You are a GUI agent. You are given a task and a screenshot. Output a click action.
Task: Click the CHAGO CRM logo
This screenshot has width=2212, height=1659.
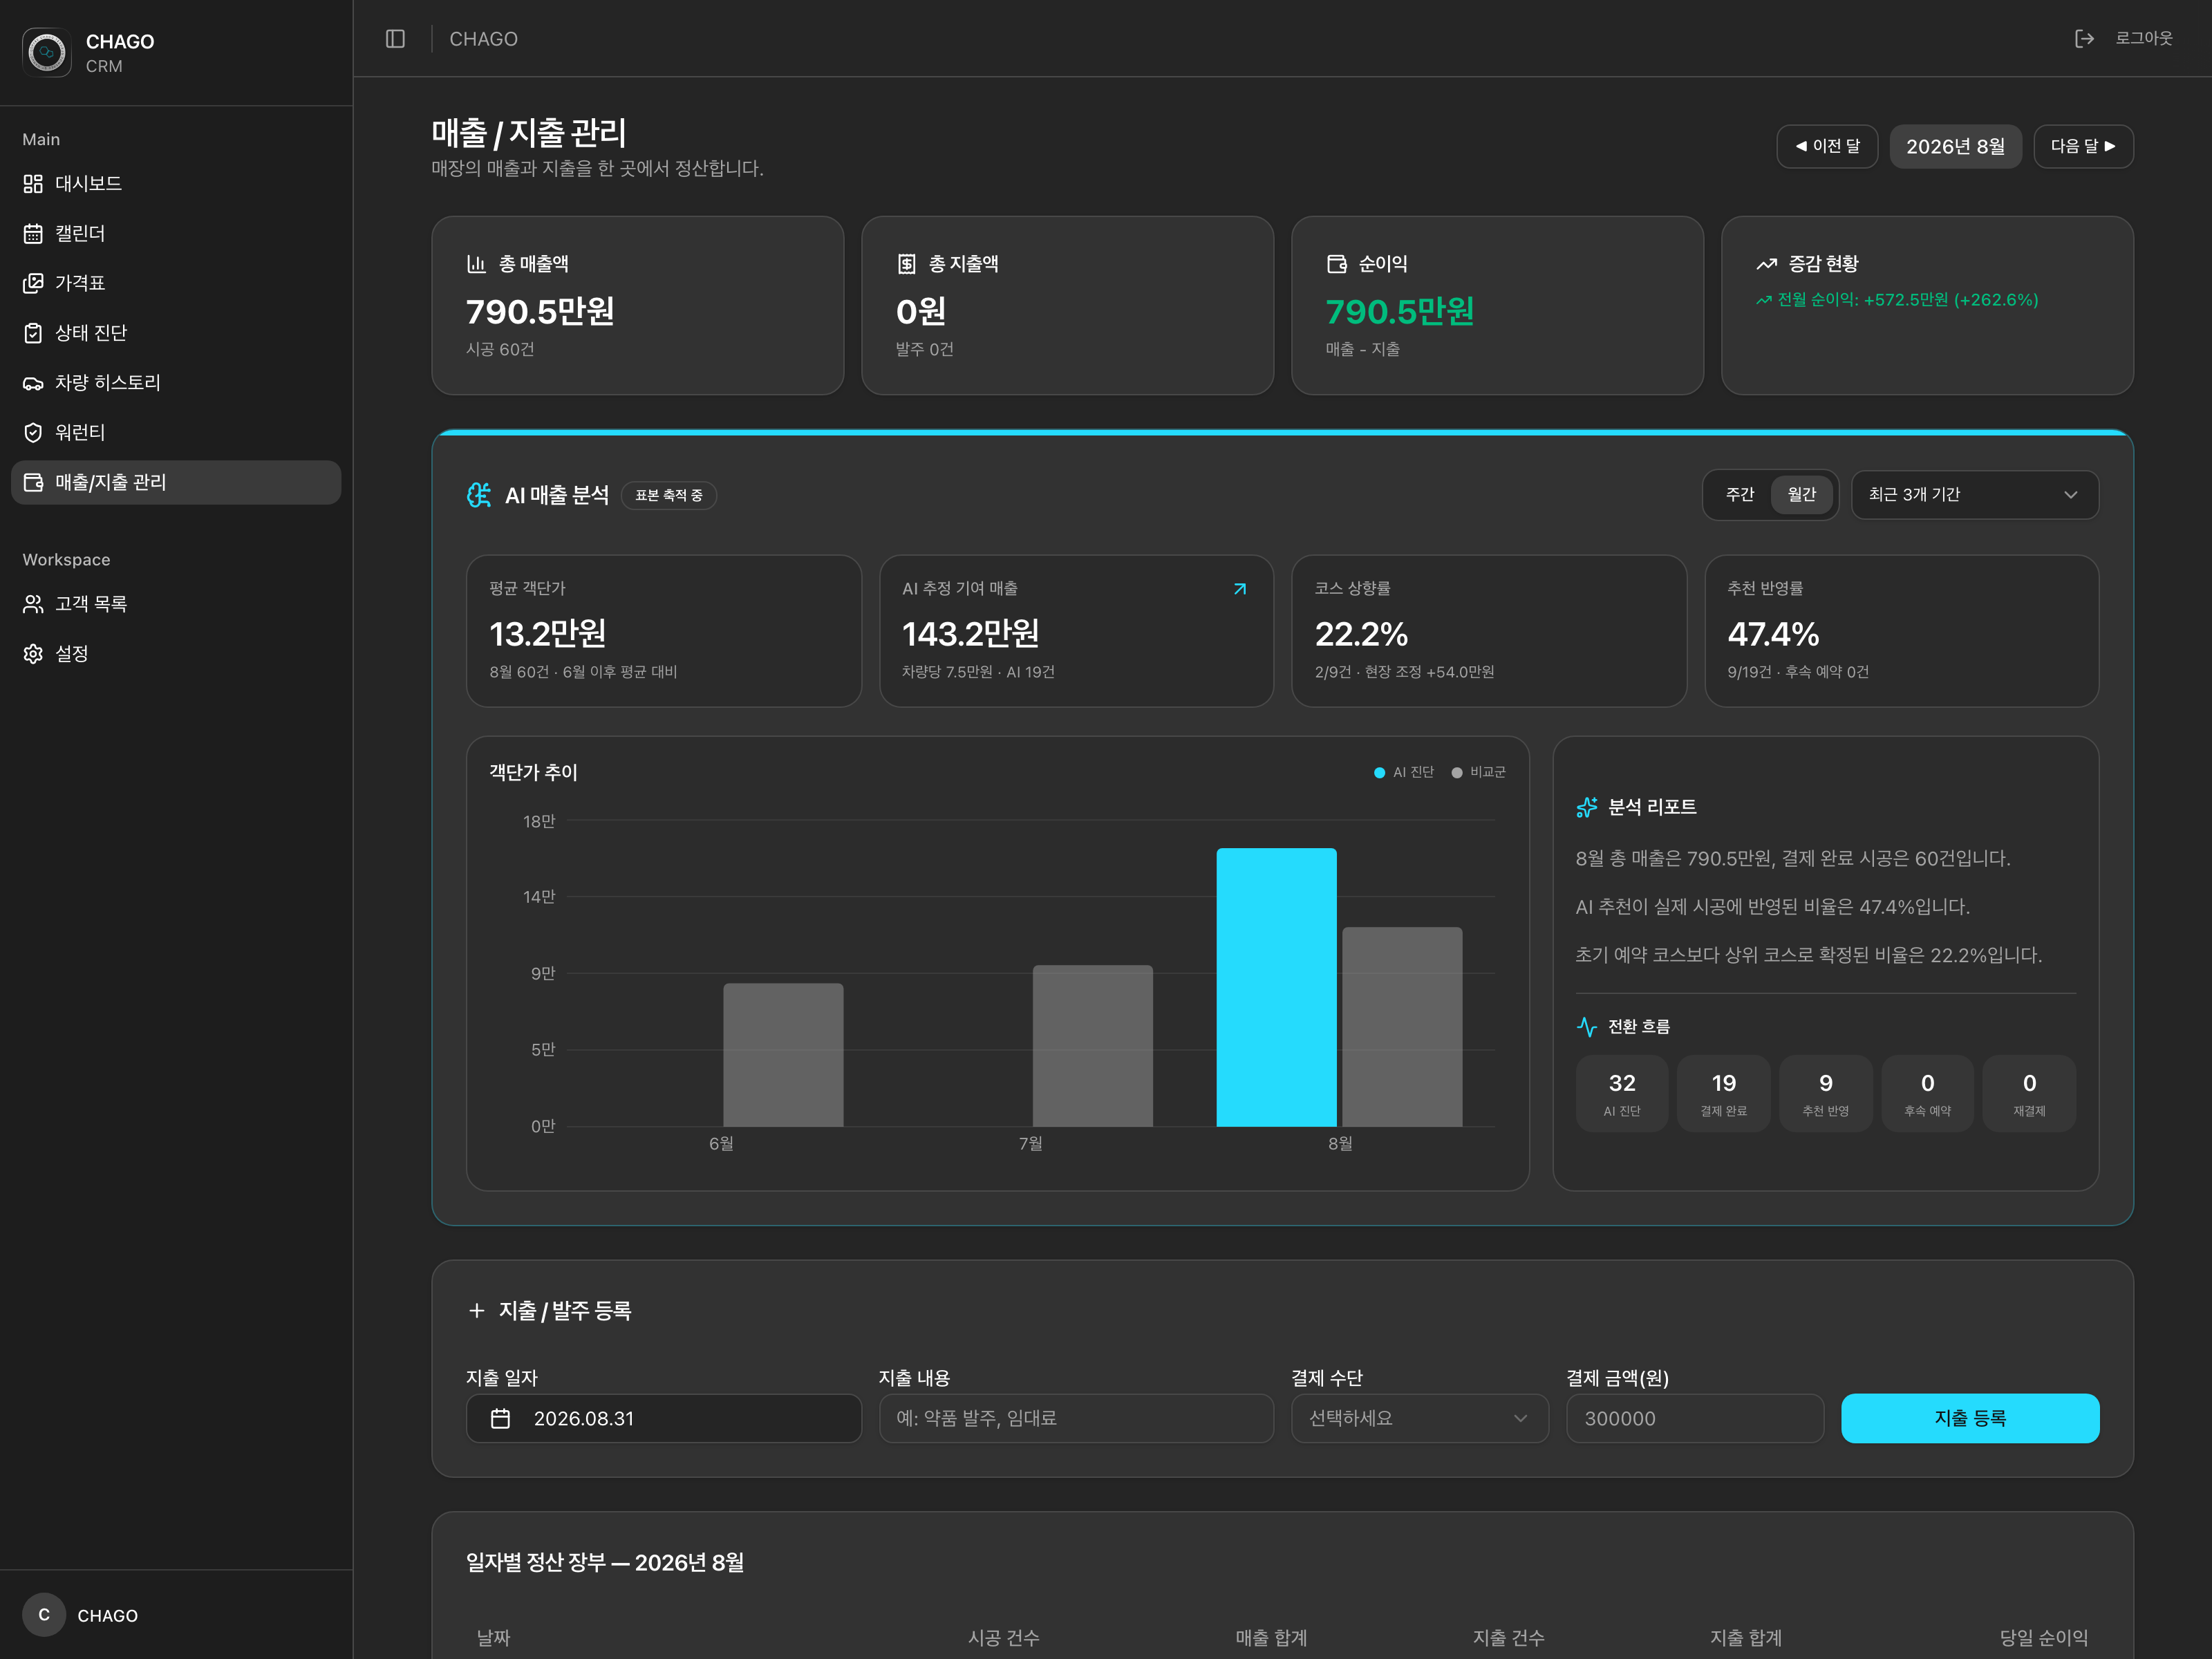47,52
